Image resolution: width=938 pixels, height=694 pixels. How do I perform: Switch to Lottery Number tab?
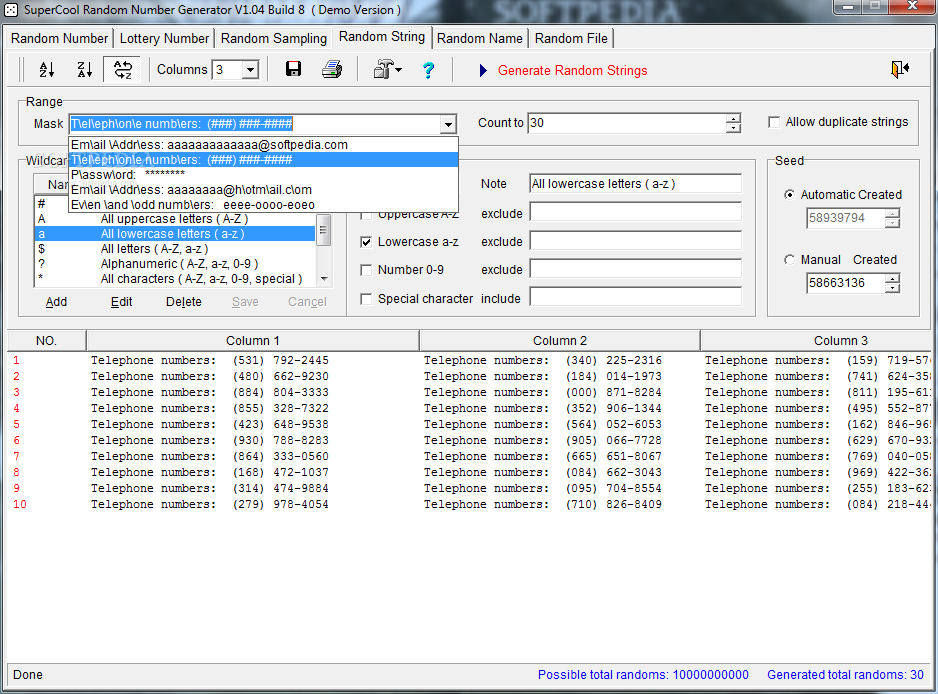point(165,38)
